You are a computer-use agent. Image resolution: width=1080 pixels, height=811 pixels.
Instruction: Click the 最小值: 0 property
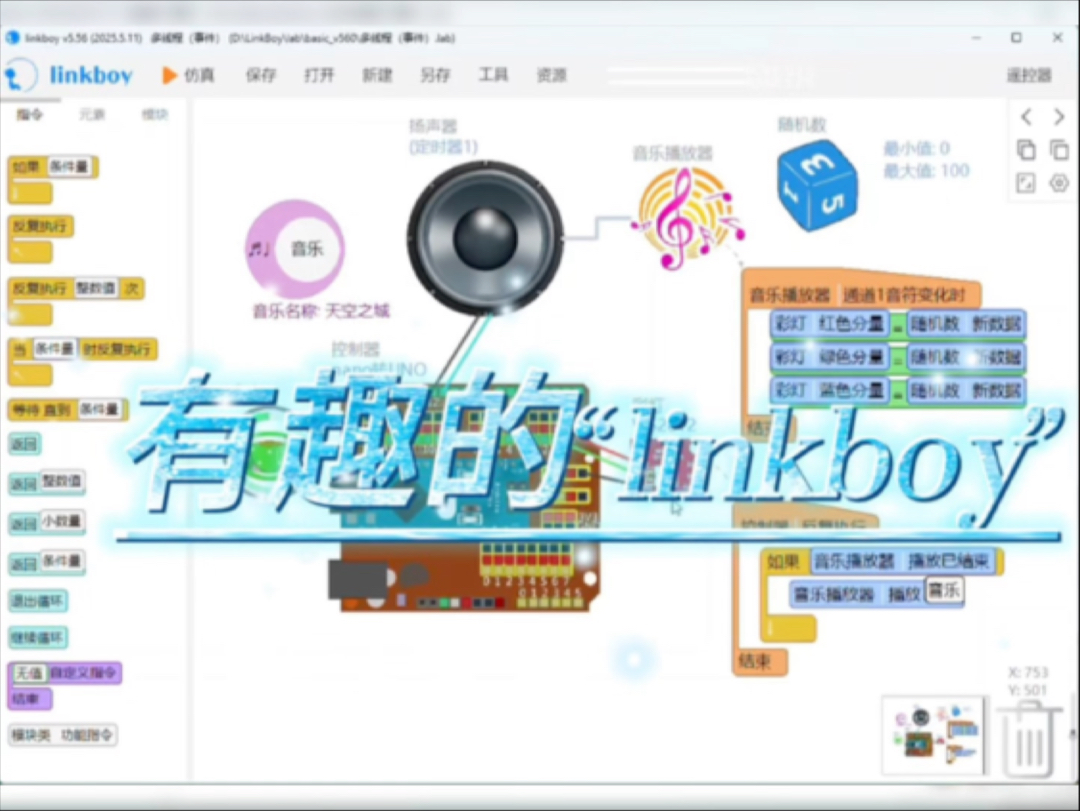point(917,148)
